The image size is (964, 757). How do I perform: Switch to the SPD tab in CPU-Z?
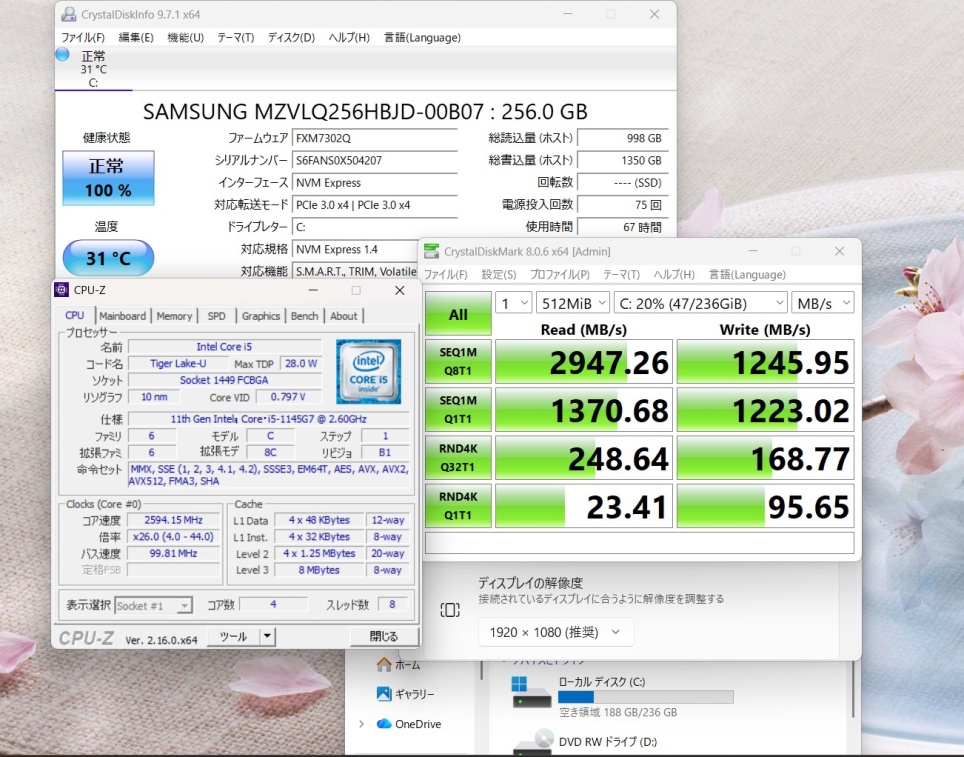(x=216, y=315)
